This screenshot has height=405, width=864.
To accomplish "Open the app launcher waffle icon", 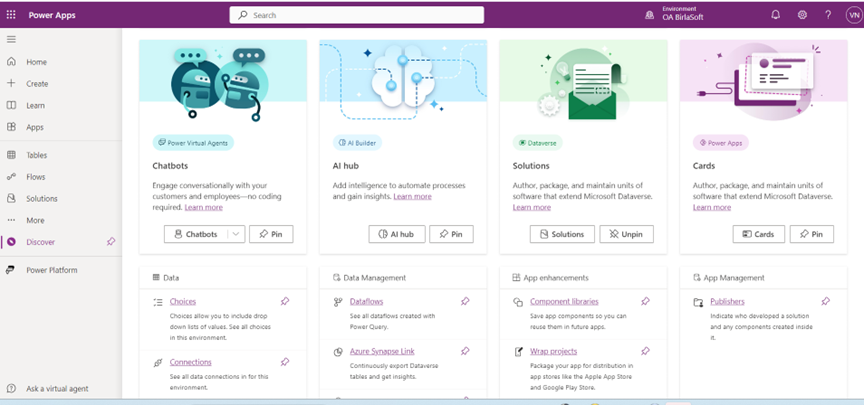I will (11, 15).
